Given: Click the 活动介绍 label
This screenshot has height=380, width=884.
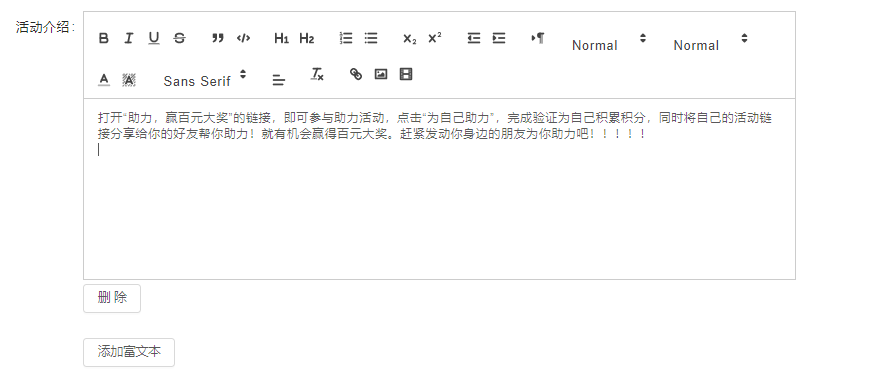Looking at the screenshot, I should pyautogui.click(x=45, y=27).
